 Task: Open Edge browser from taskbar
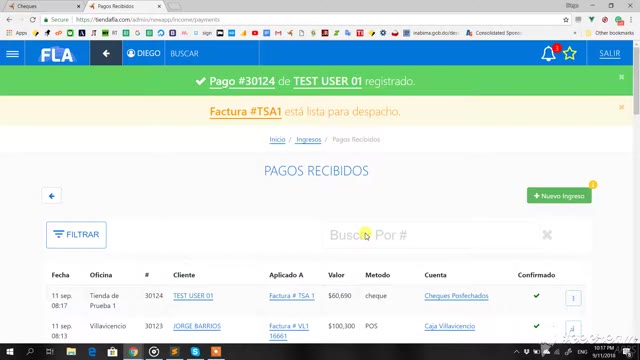pos(92,351)
